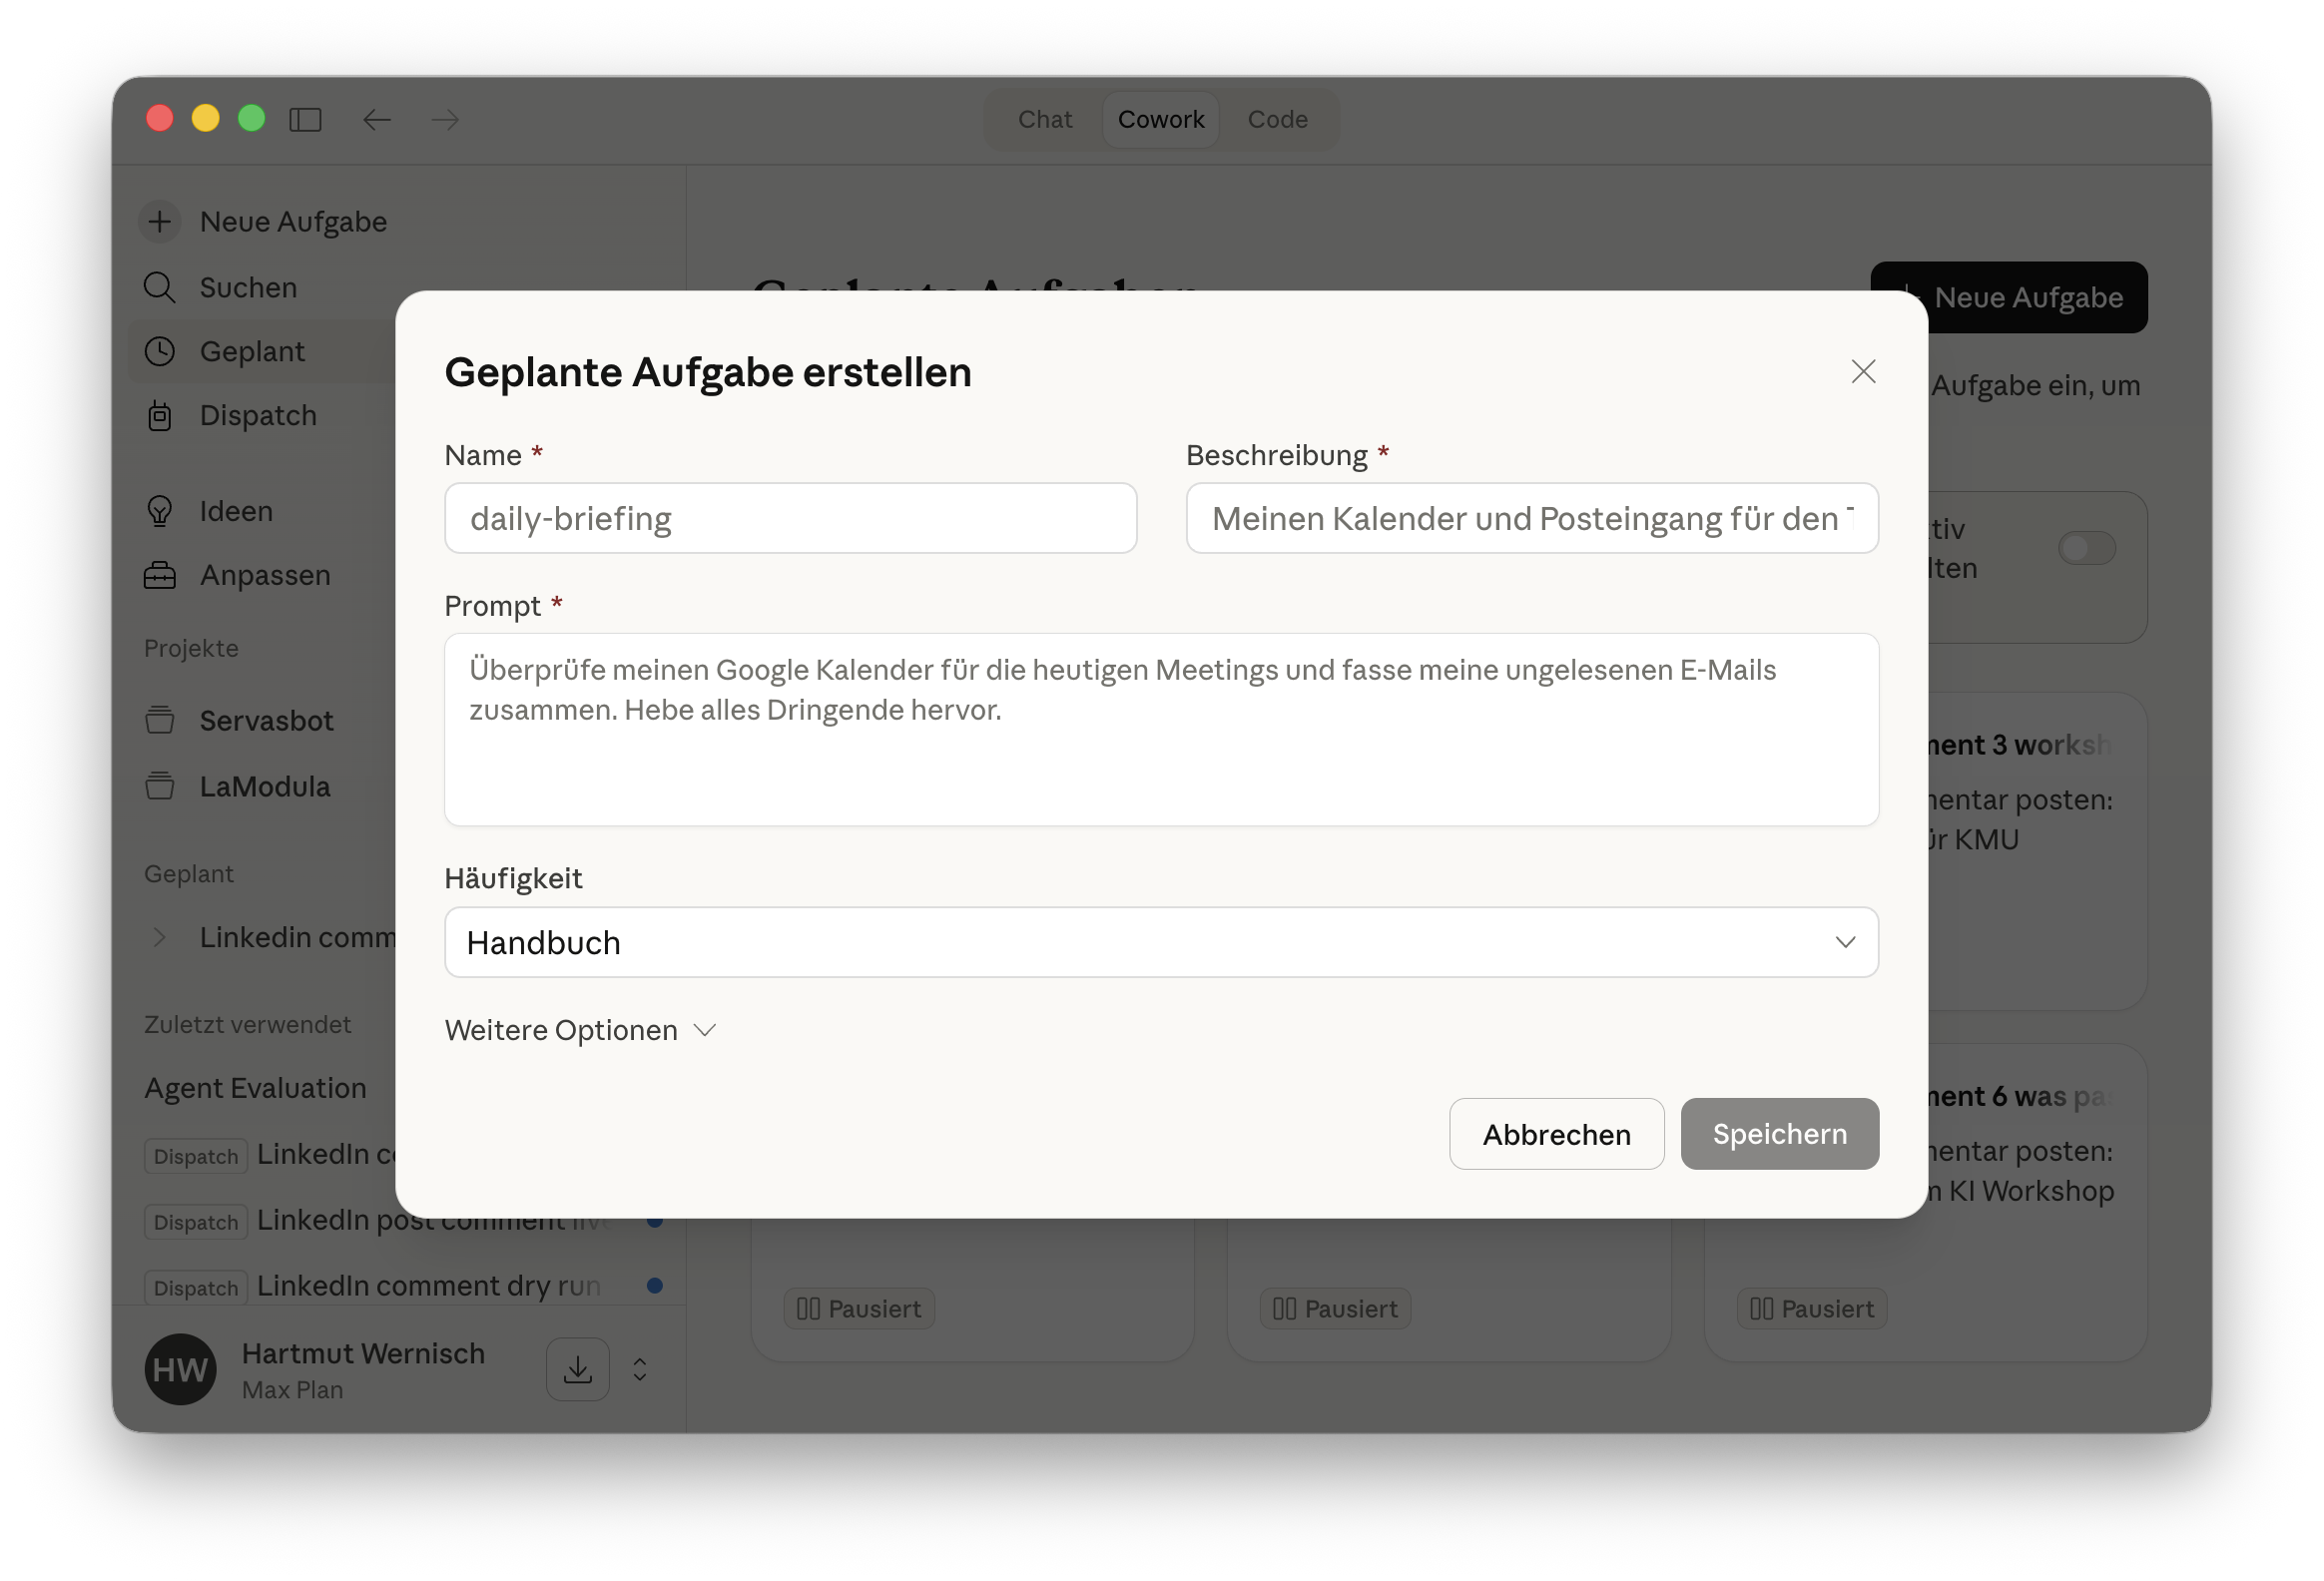Open Dispatch in the sidebar

click(x=257, y=415)
